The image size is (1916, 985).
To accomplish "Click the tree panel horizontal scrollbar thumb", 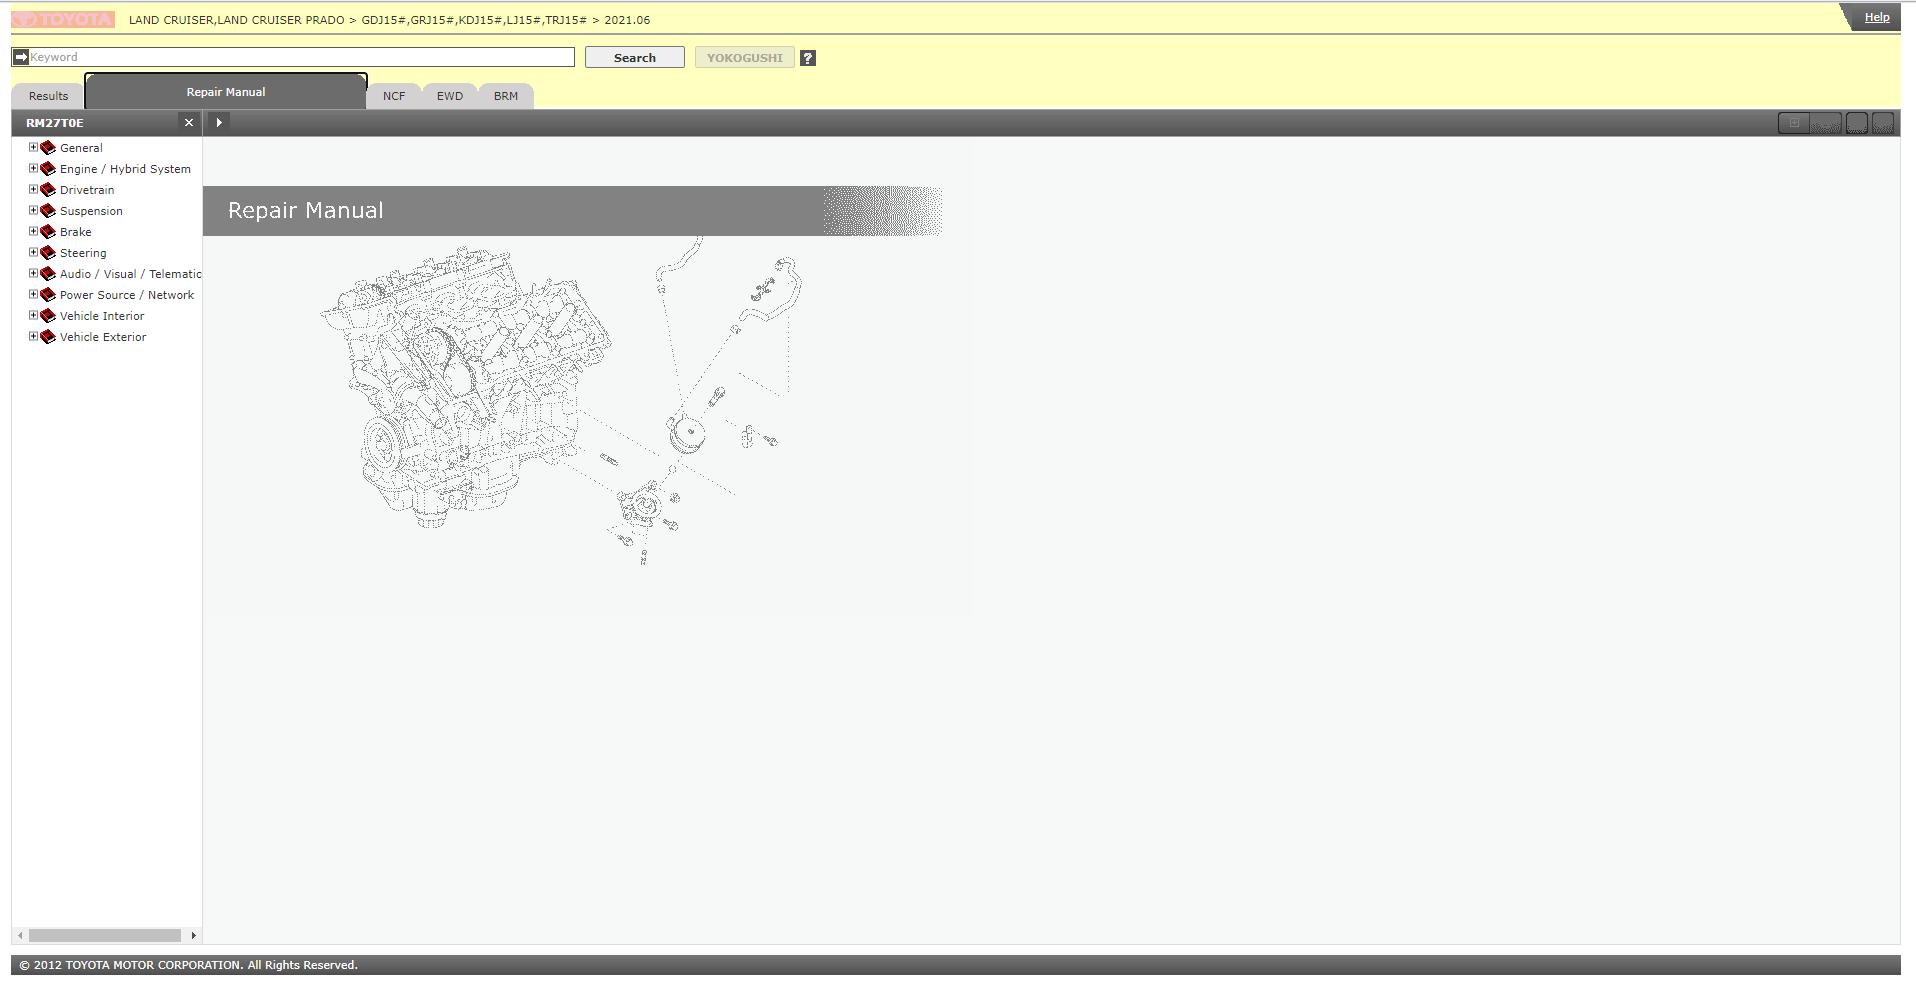I will [105, 936].
